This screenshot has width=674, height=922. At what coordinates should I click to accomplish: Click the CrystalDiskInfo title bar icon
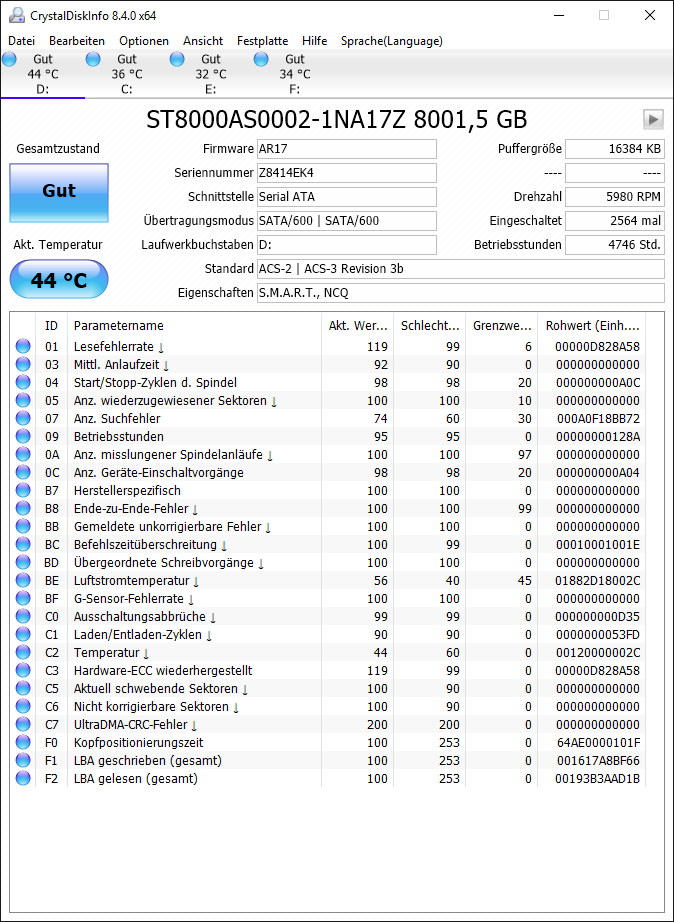click(x=18, y=15)
